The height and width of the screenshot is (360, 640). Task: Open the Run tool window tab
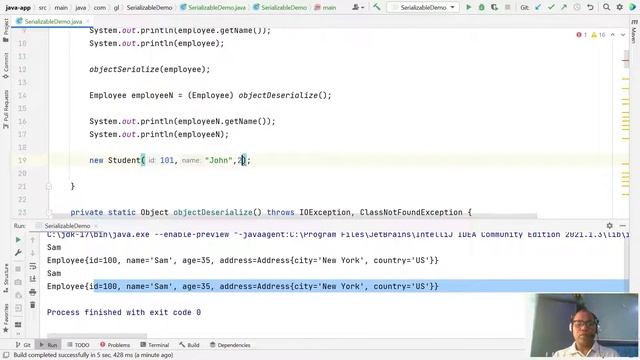pyautogui.click(x=48, y=345)
